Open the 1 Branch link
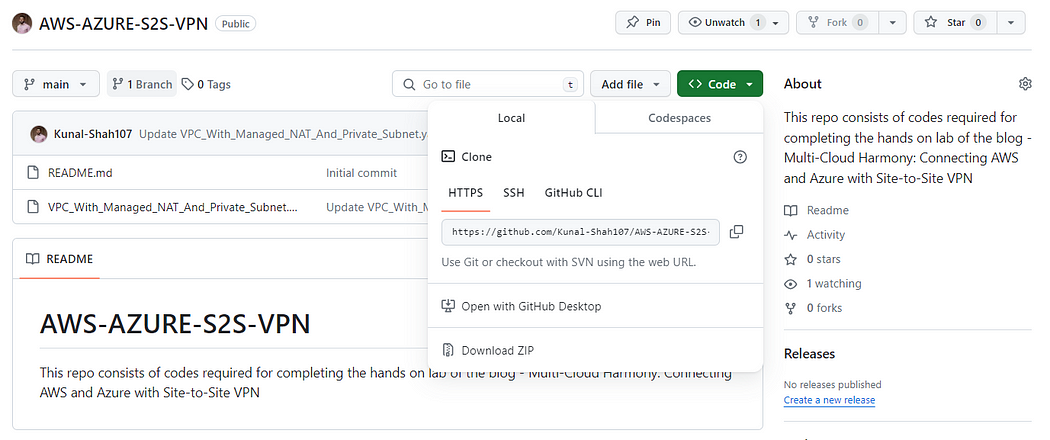 pyautogui.click(x=142, y=84)
